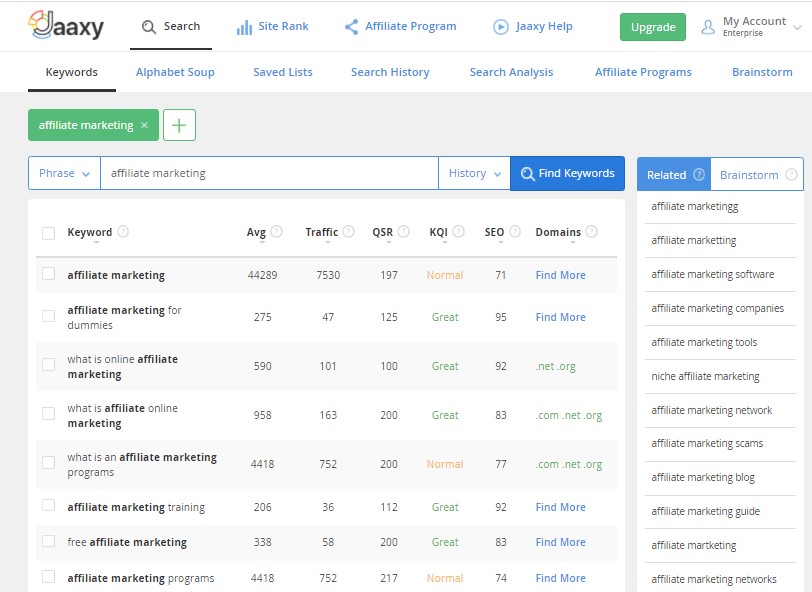Screen dimensions: 812x592
Task: Select related keyword 'affiliate marketing network'
Action: coord(712,410)
